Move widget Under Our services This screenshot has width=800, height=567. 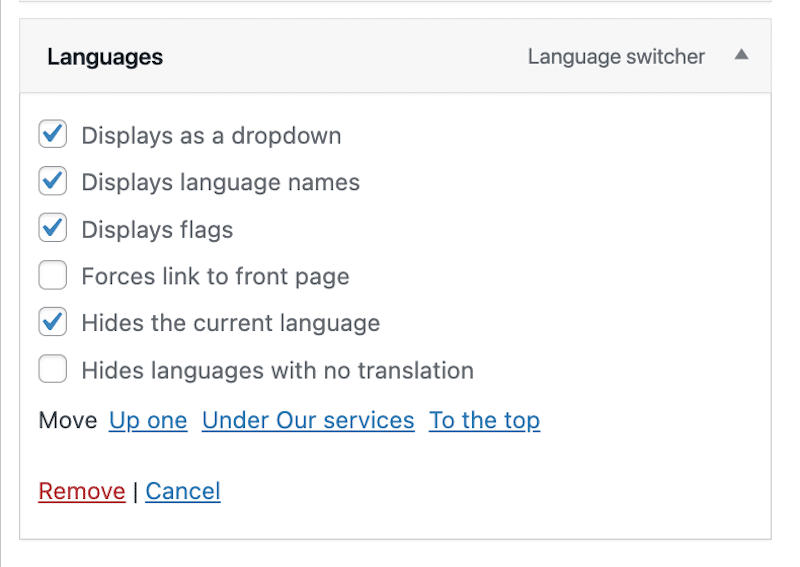coord(308,421)
